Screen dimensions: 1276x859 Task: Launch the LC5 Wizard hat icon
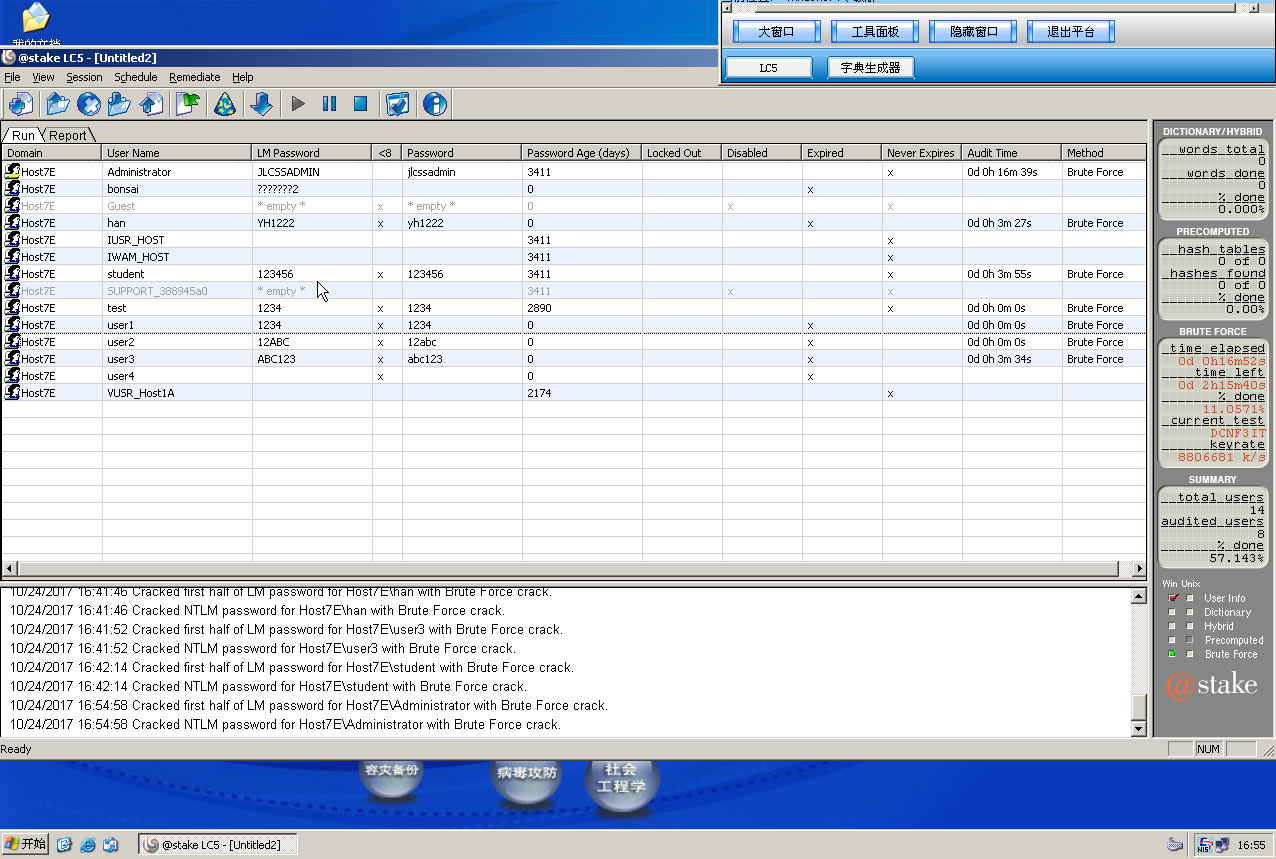[x=226, y=104]
